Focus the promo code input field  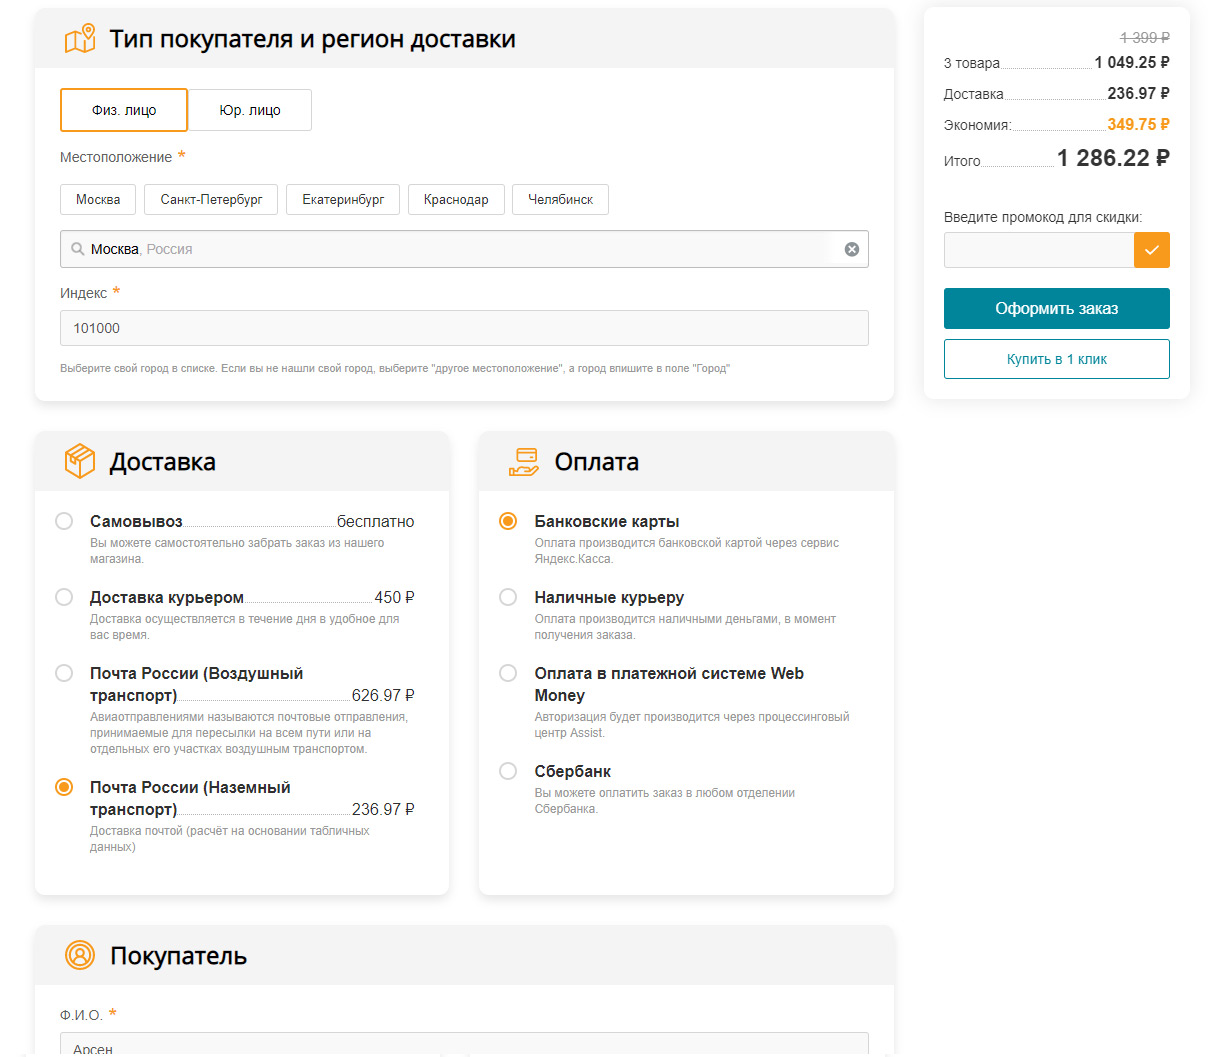click(x=1038, y=250)
